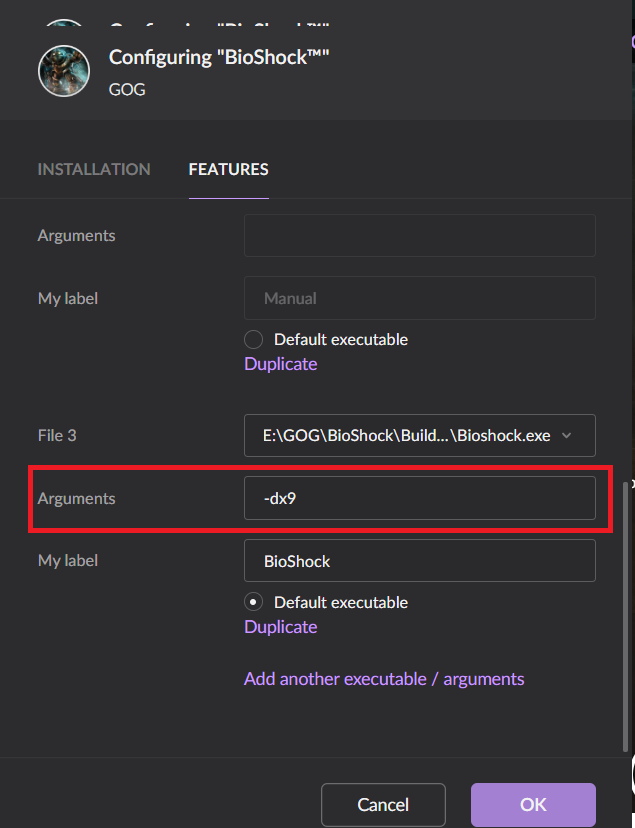
Task: Confirm with the OK button
Action: (533, 805)
